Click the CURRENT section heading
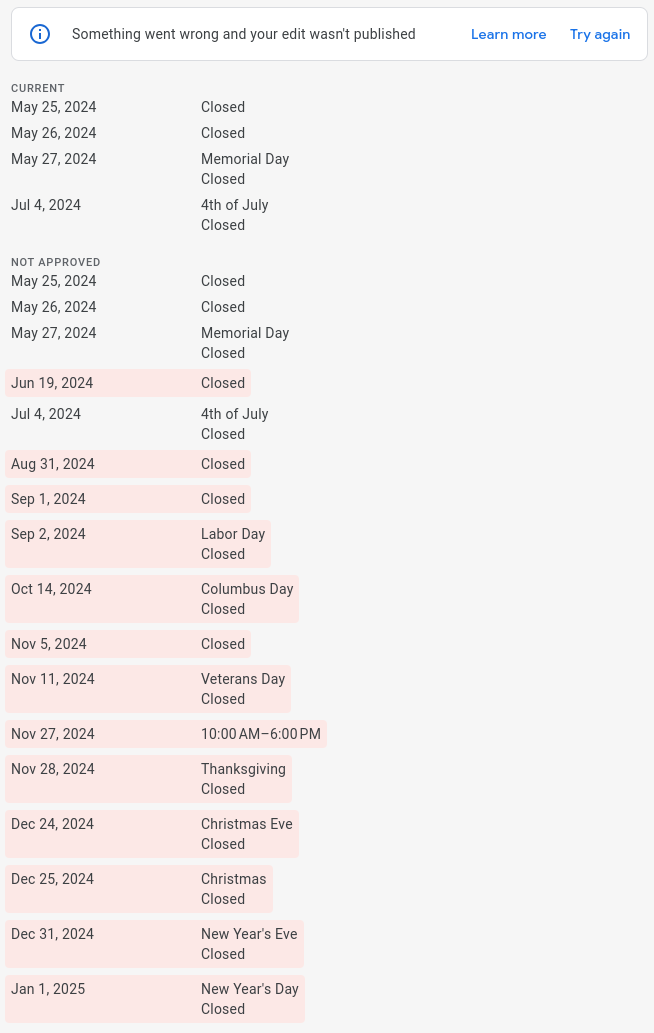This screenshot has height=1033, width=654. click(38, 88)
